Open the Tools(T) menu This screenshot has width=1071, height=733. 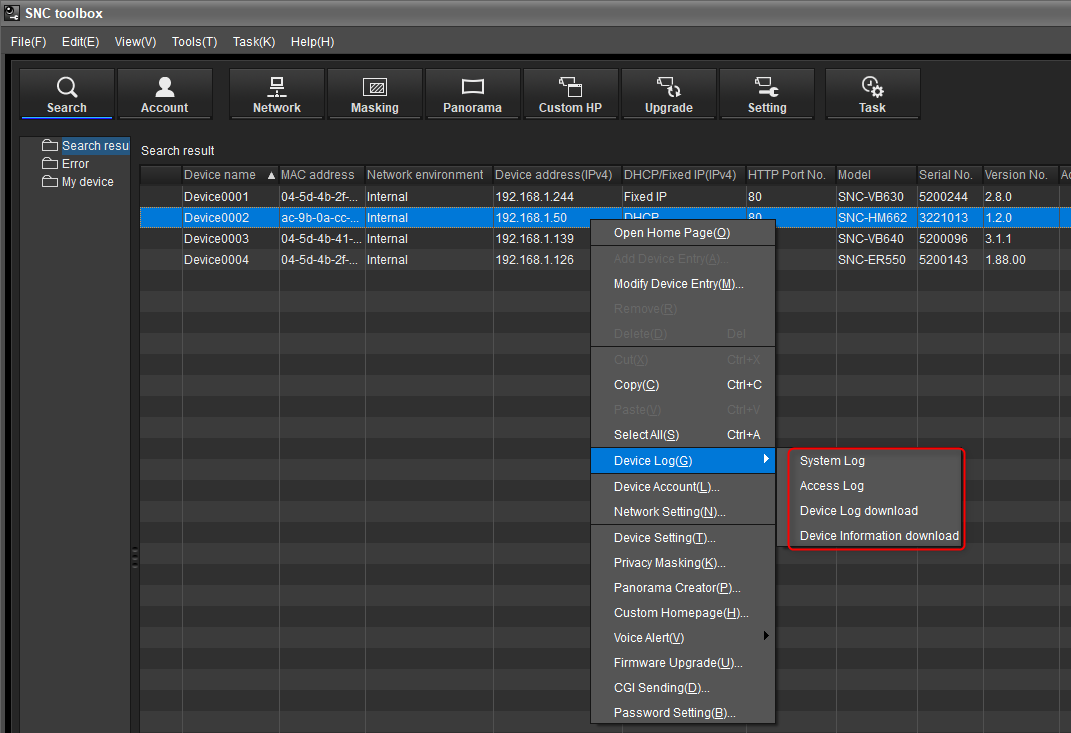[x=194, y=42]
